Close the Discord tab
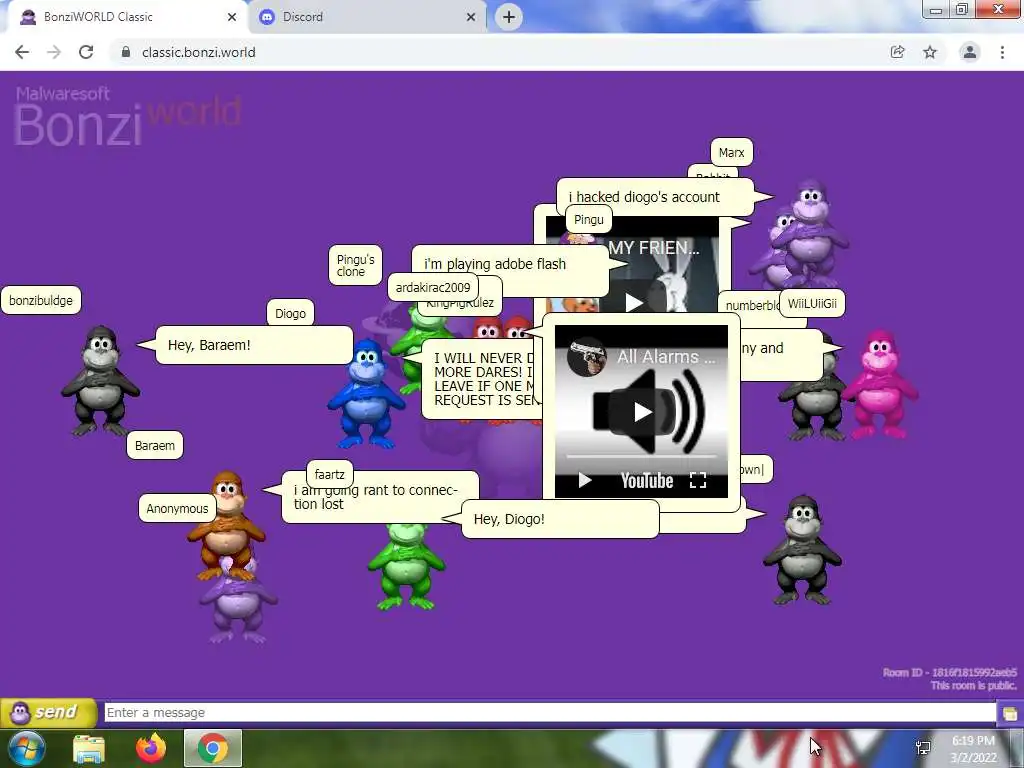This screenshot has width=1024, height=768. click(471, 17)
